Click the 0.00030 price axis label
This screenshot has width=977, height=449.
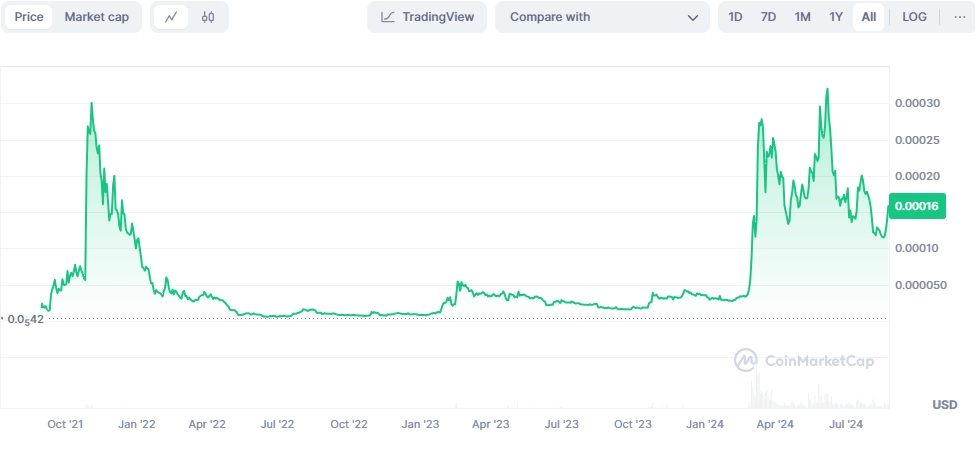[x=917, y=103]
